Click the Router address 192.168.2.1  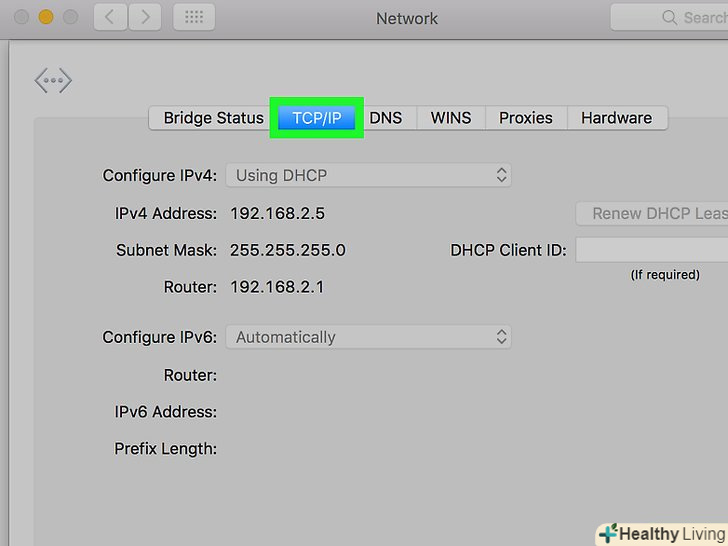click(277, 287)
